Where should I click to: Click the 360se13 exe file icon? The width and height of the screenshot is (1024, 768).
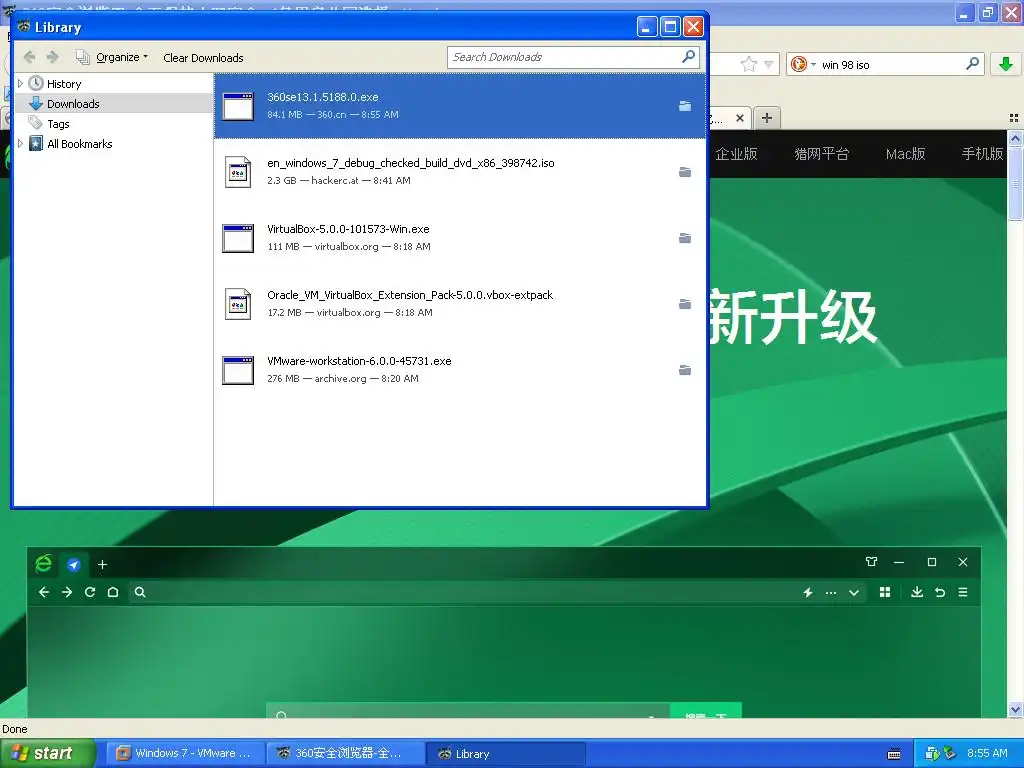pos(238,106)
